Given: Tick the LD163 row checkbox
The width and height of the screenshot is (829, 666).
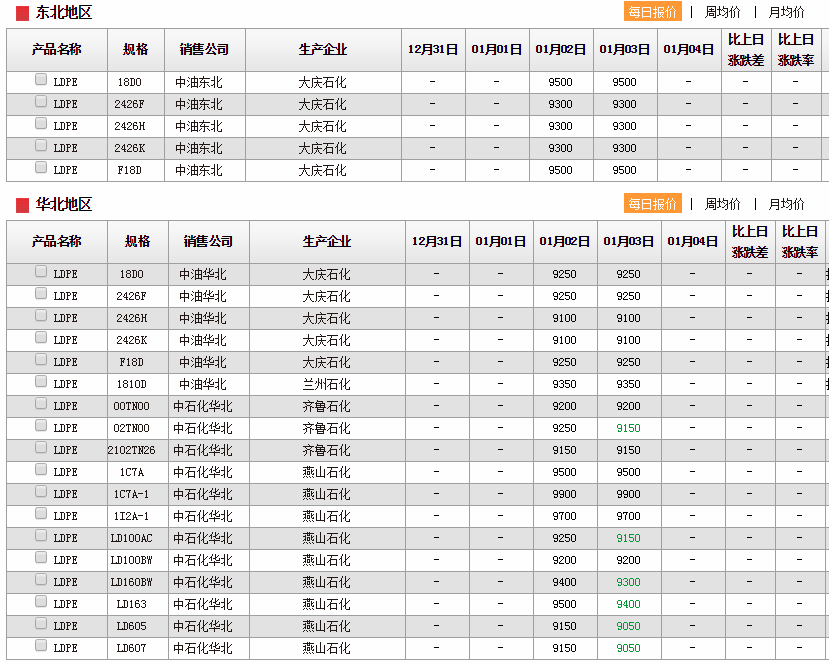Looking at the screenshot, I should (x=41, y=602).
